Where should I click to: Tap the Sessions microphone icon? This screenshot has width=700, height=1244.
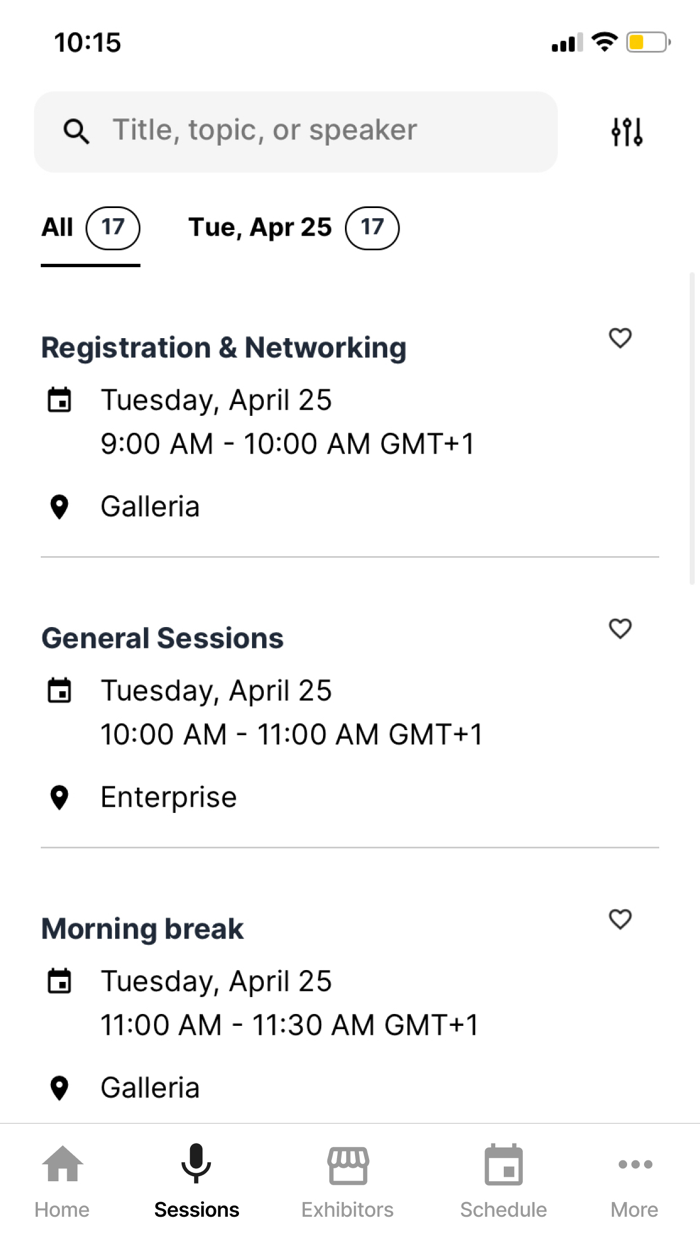[x=196, y=1165]
